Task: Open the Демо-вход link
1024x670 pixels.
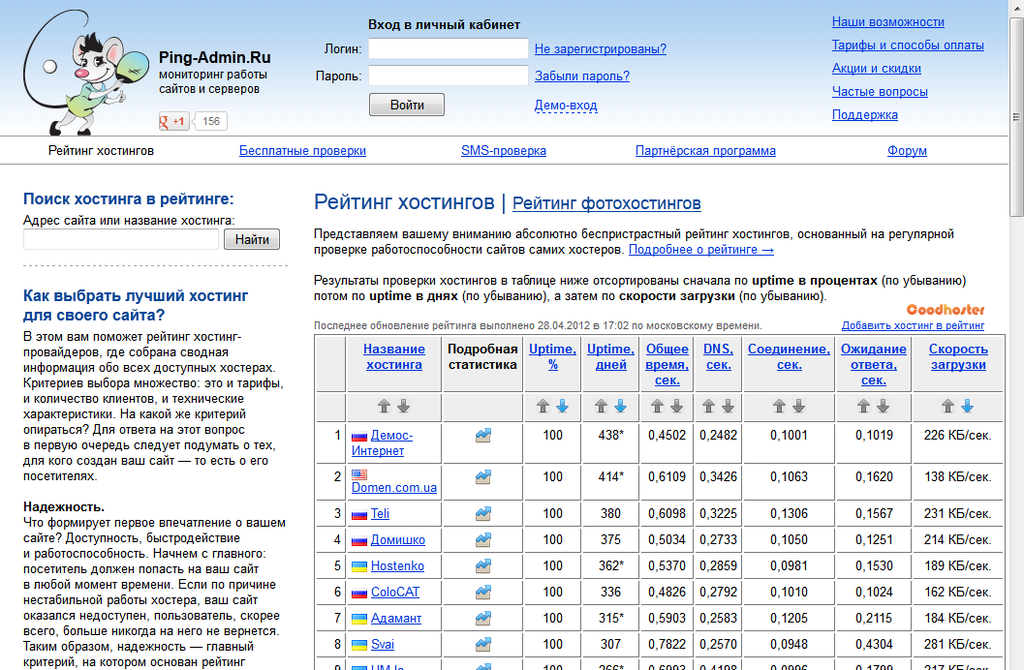Action: (566, 105)
